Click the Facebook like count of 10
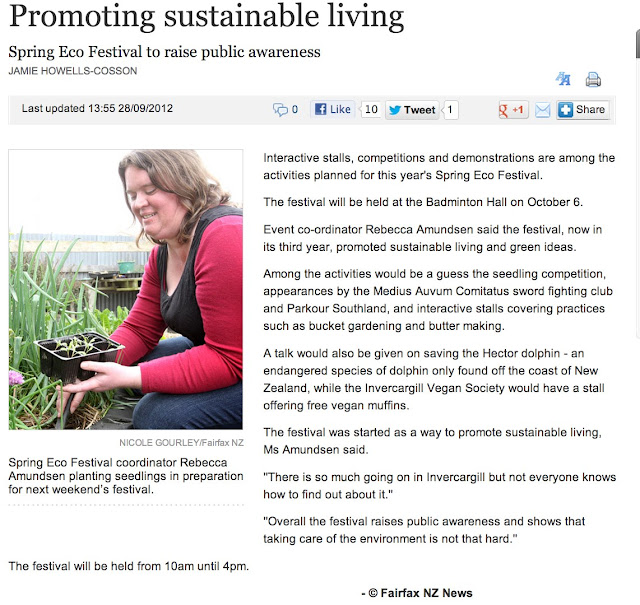 (x=371, y=109)
